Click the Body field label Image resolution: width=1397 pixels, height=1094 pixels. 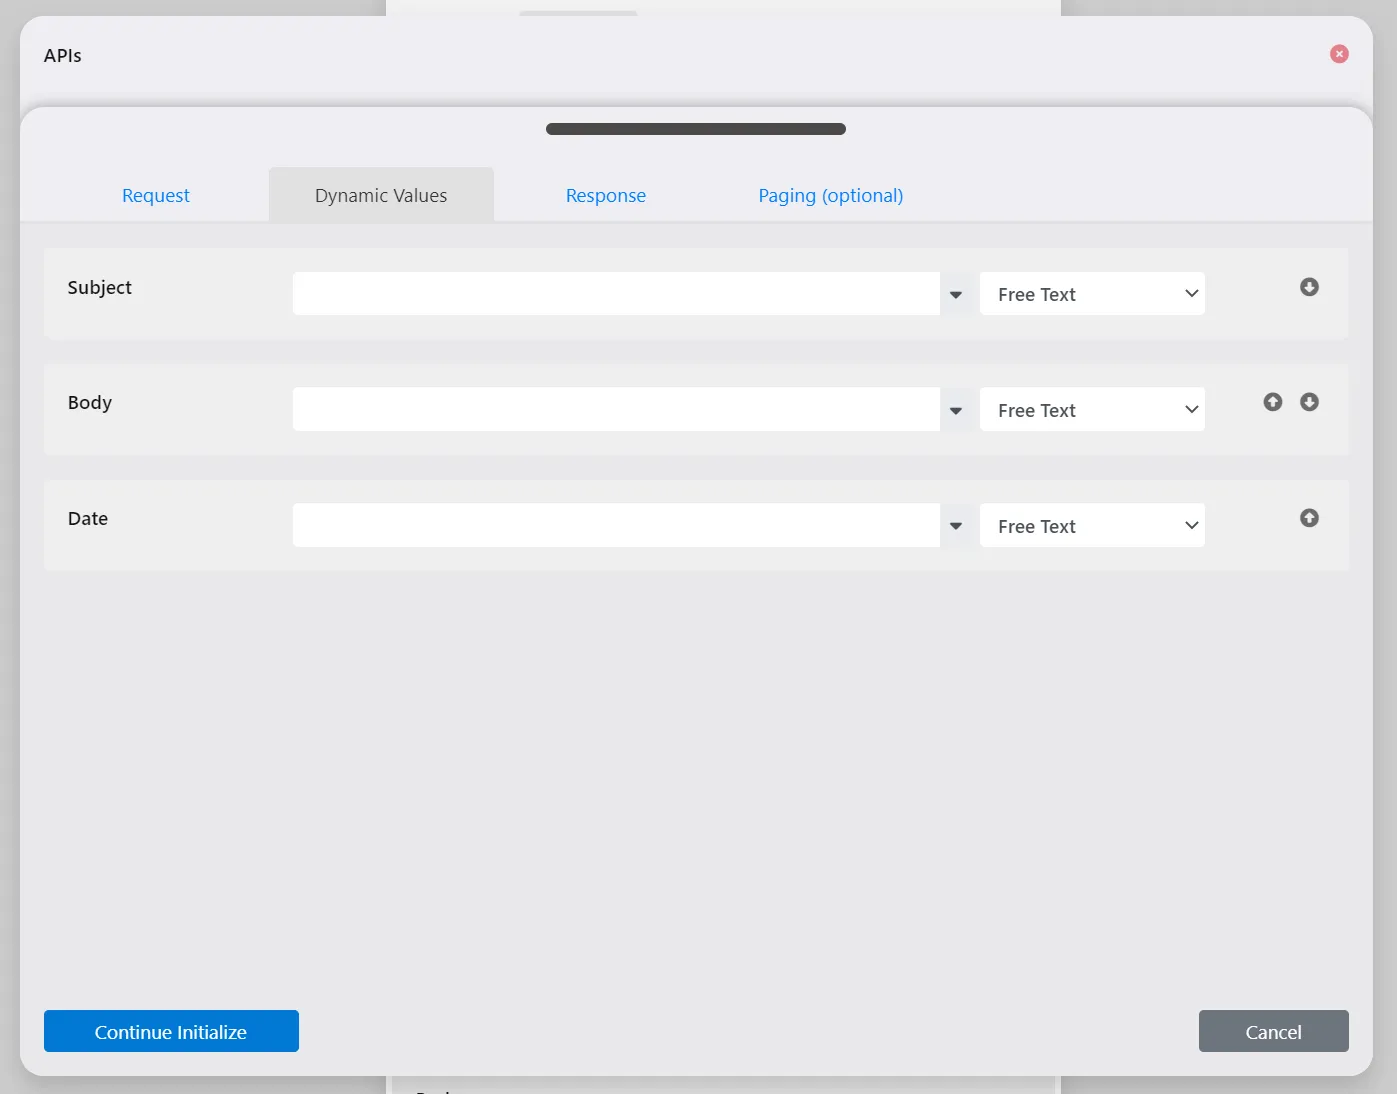(x=90, y=403)
